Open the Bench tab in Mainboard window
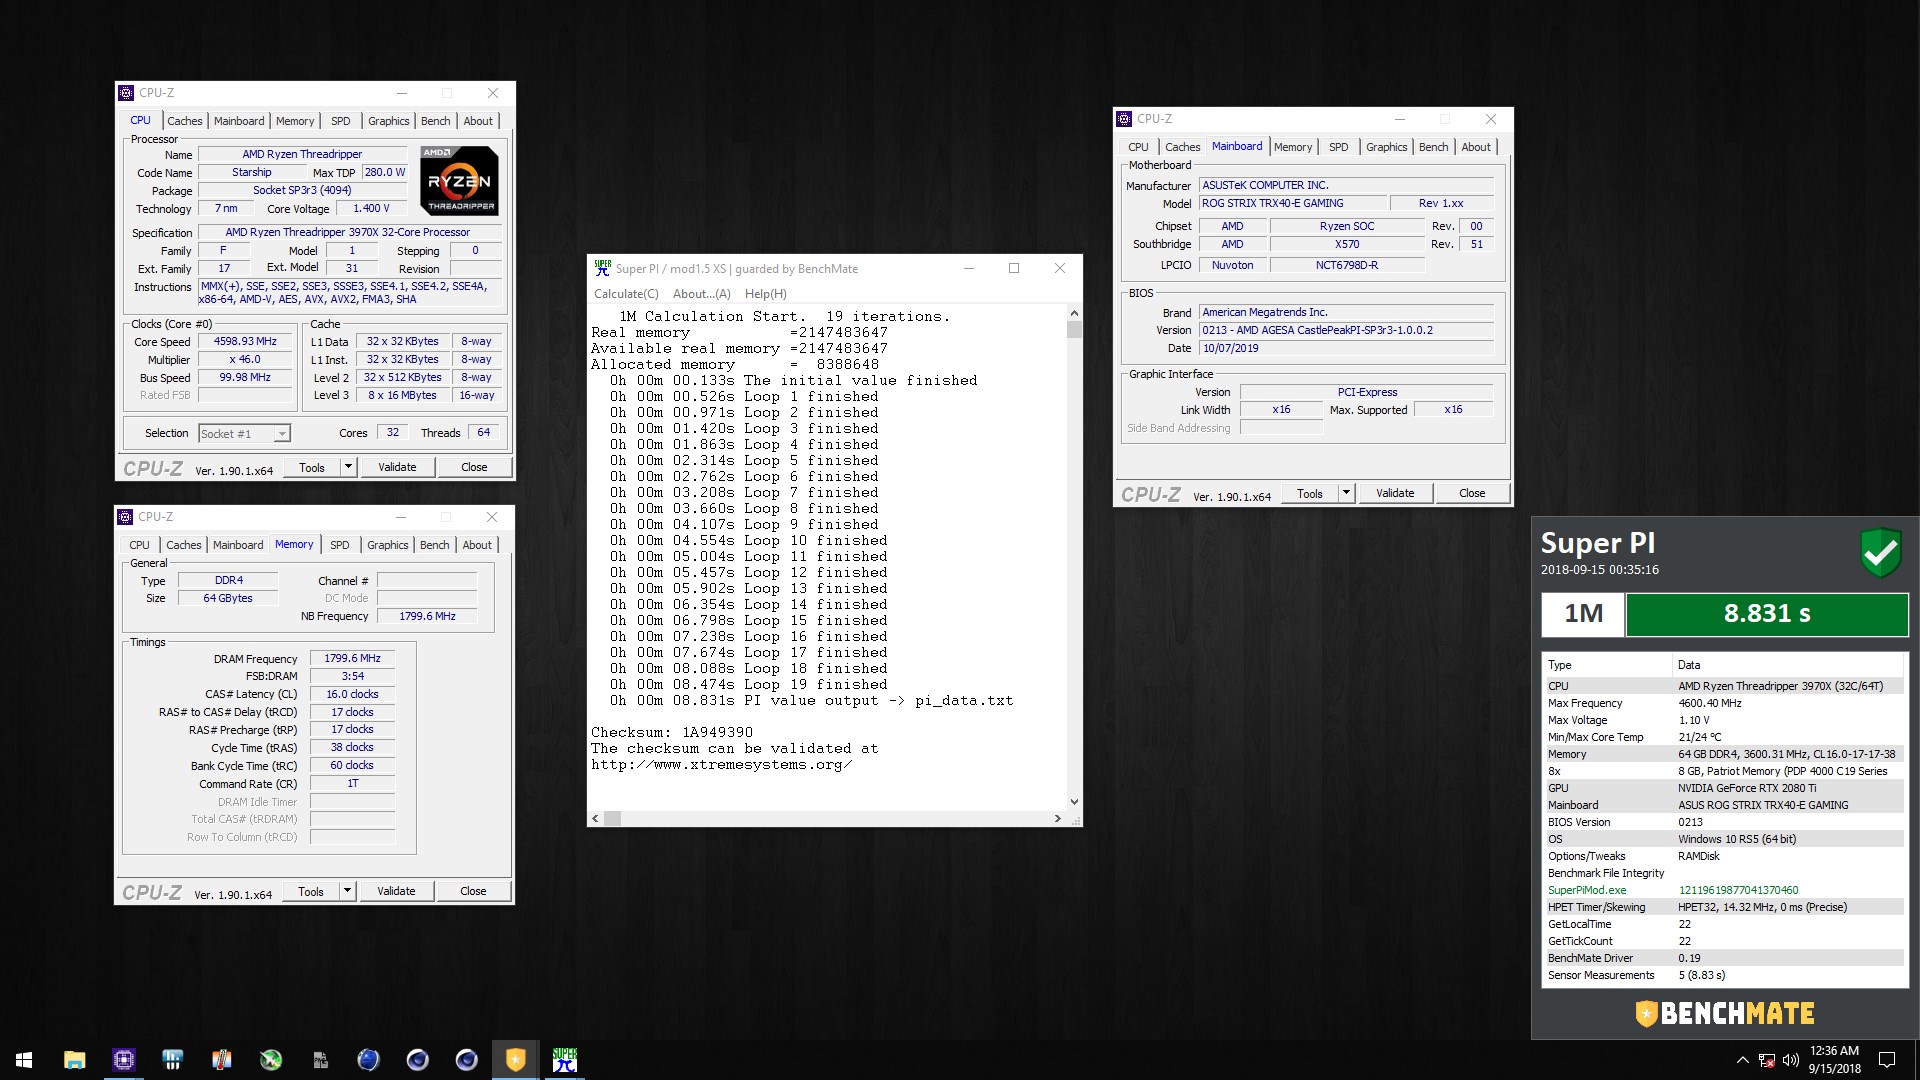 [x=1433, y=147]
